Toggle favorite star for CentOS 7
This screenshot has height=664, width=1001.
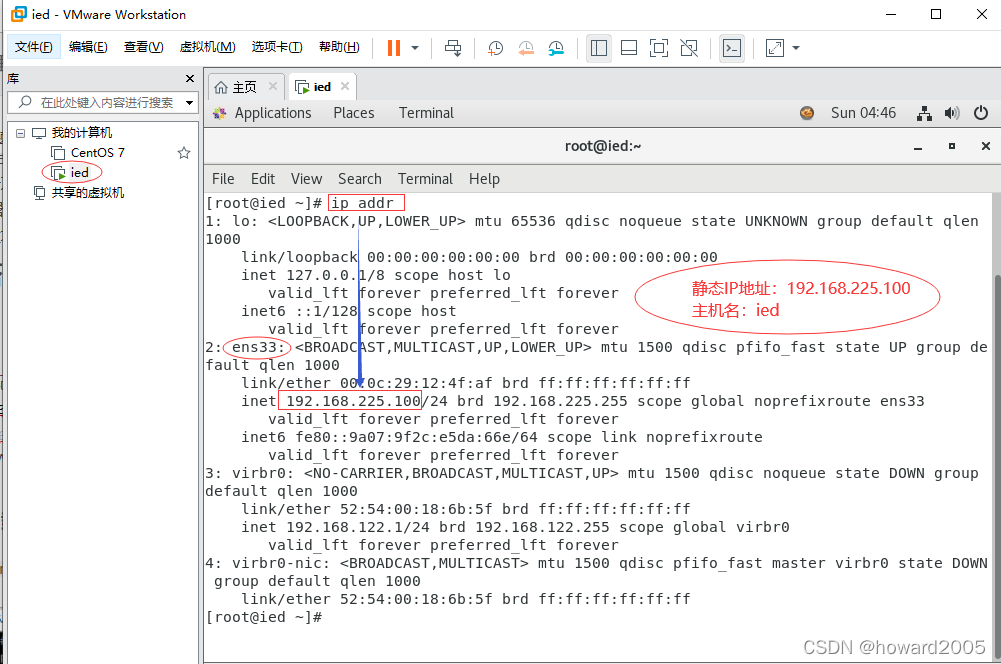[x=184, y=153]
